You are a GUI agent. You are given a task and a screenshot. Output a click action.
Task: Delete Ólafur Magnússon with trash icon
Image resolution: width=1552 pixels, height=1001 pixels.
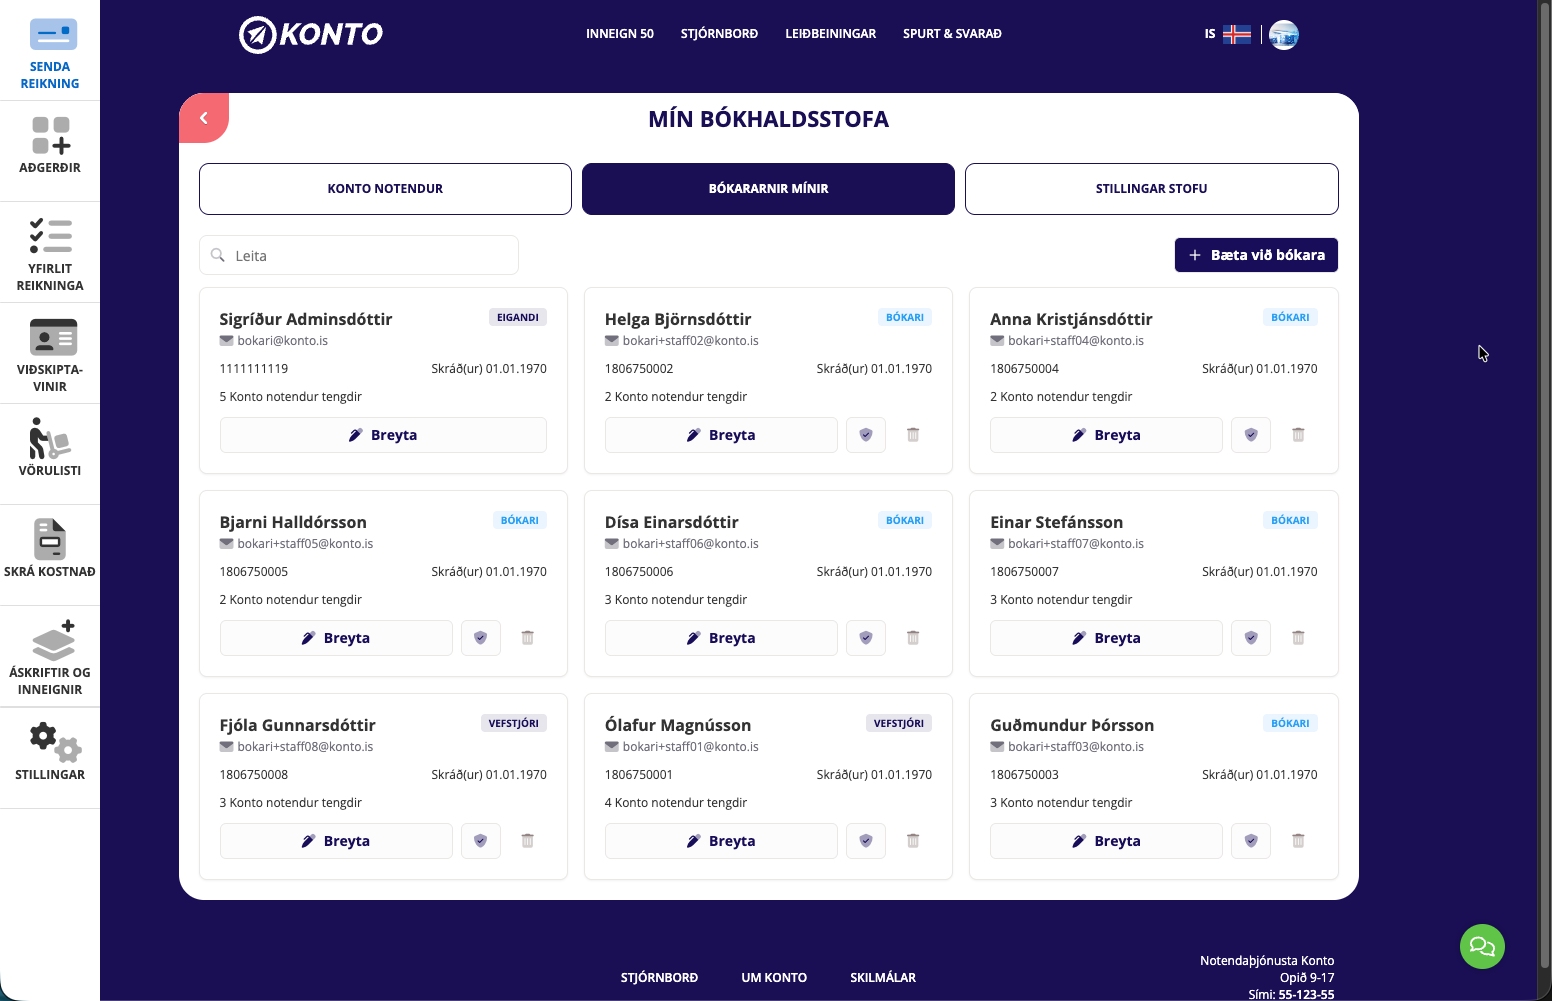[913, 841]
